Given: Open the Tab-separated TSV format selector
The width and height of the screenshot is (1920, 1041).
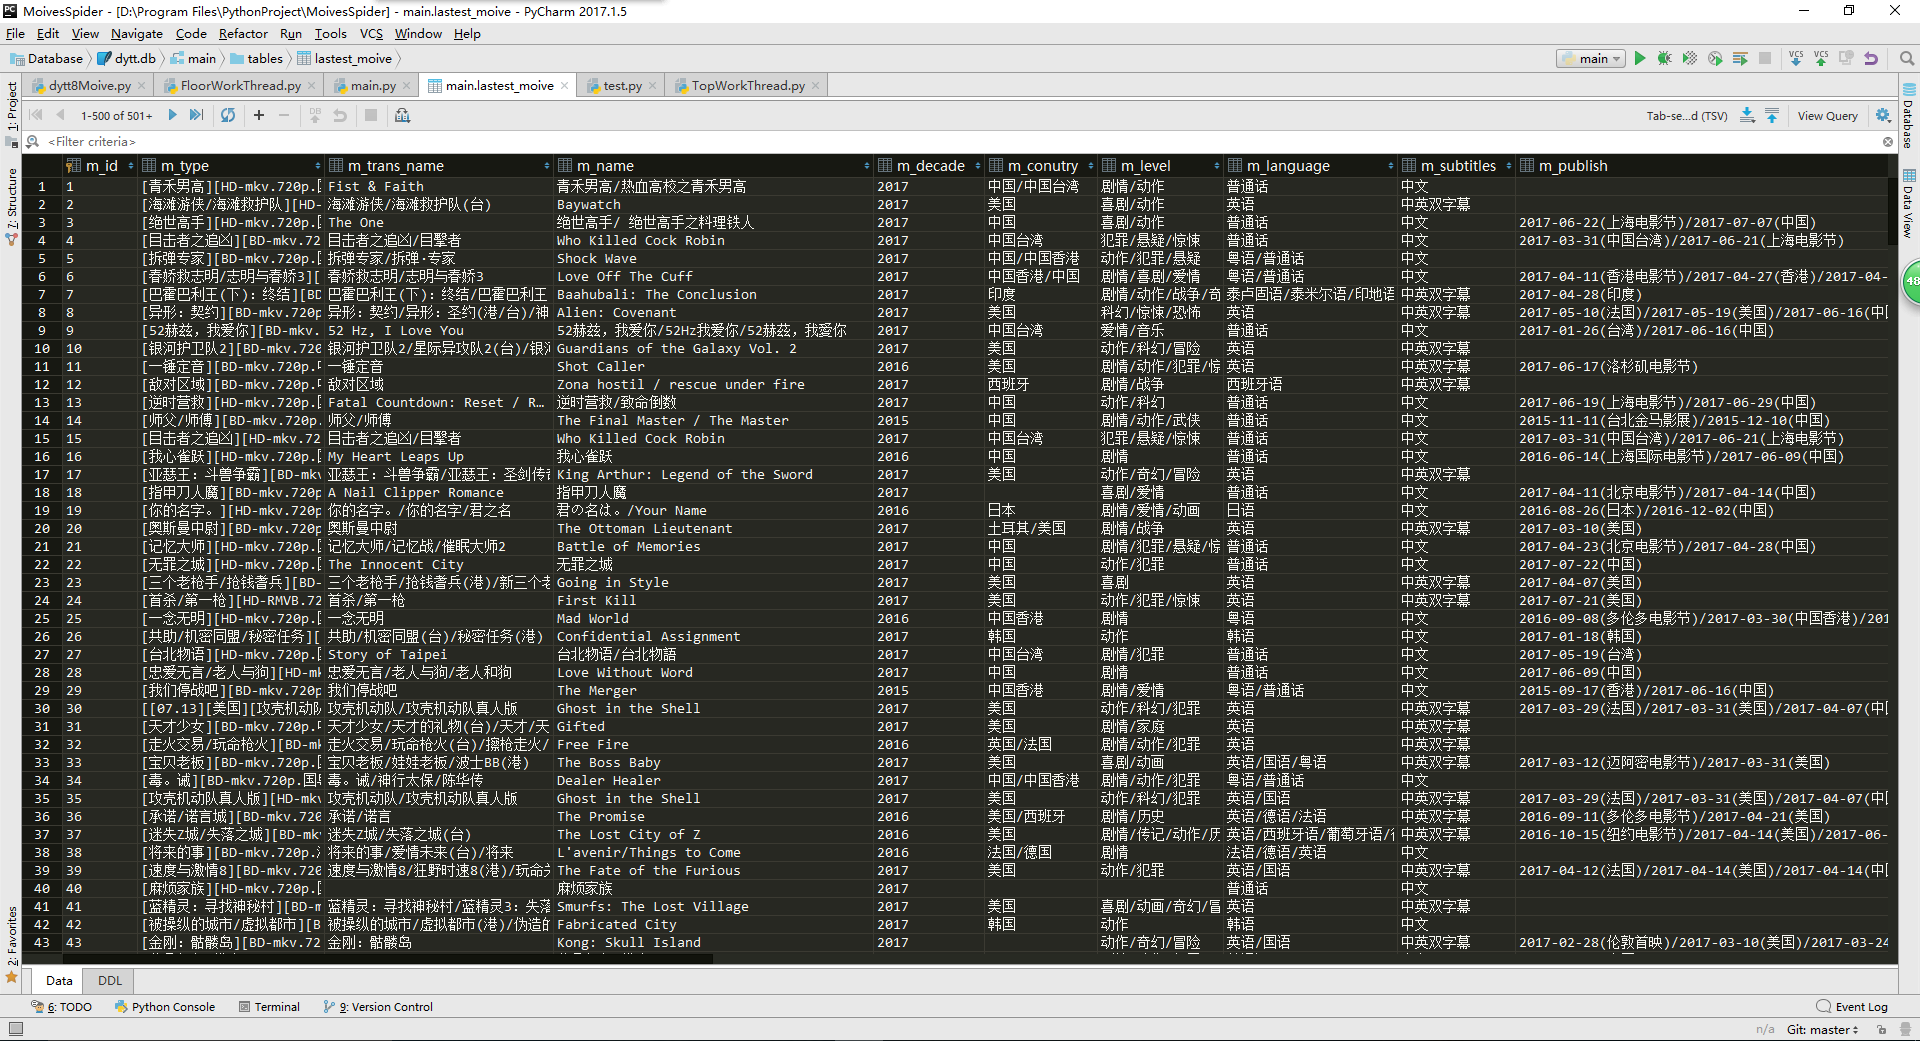Looking at the screenshot, I should click(1687, 116).
